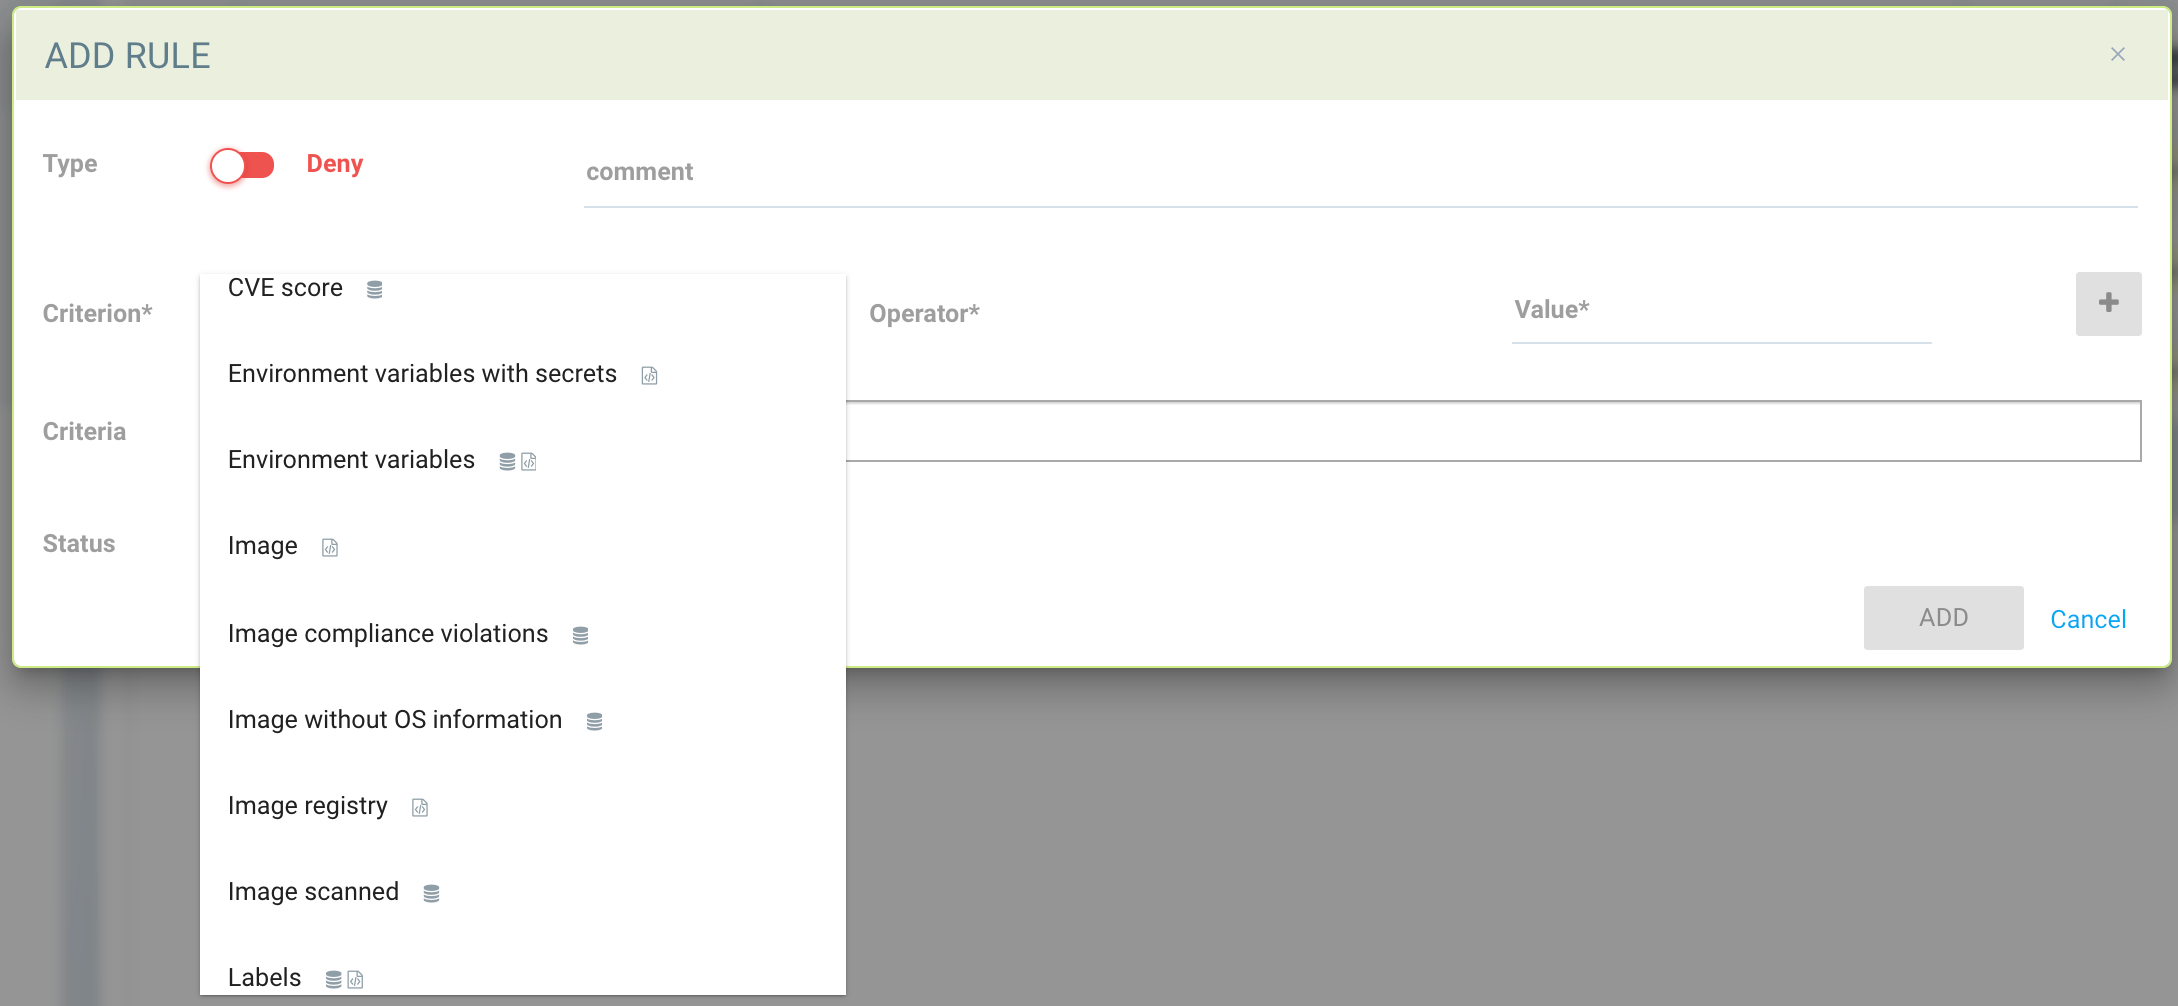Pick Image registry from the dropdown

[x=307, y=806]
